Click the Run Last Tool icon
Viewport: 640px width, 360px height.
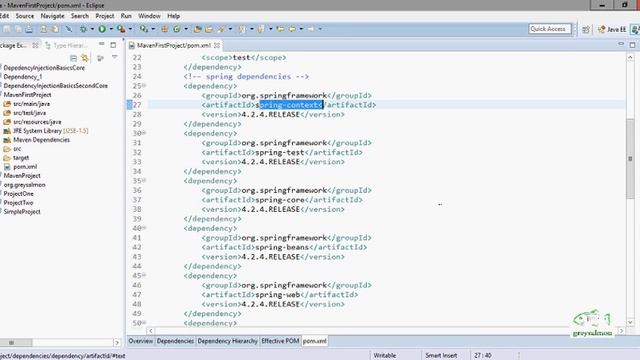click(121, 29)
